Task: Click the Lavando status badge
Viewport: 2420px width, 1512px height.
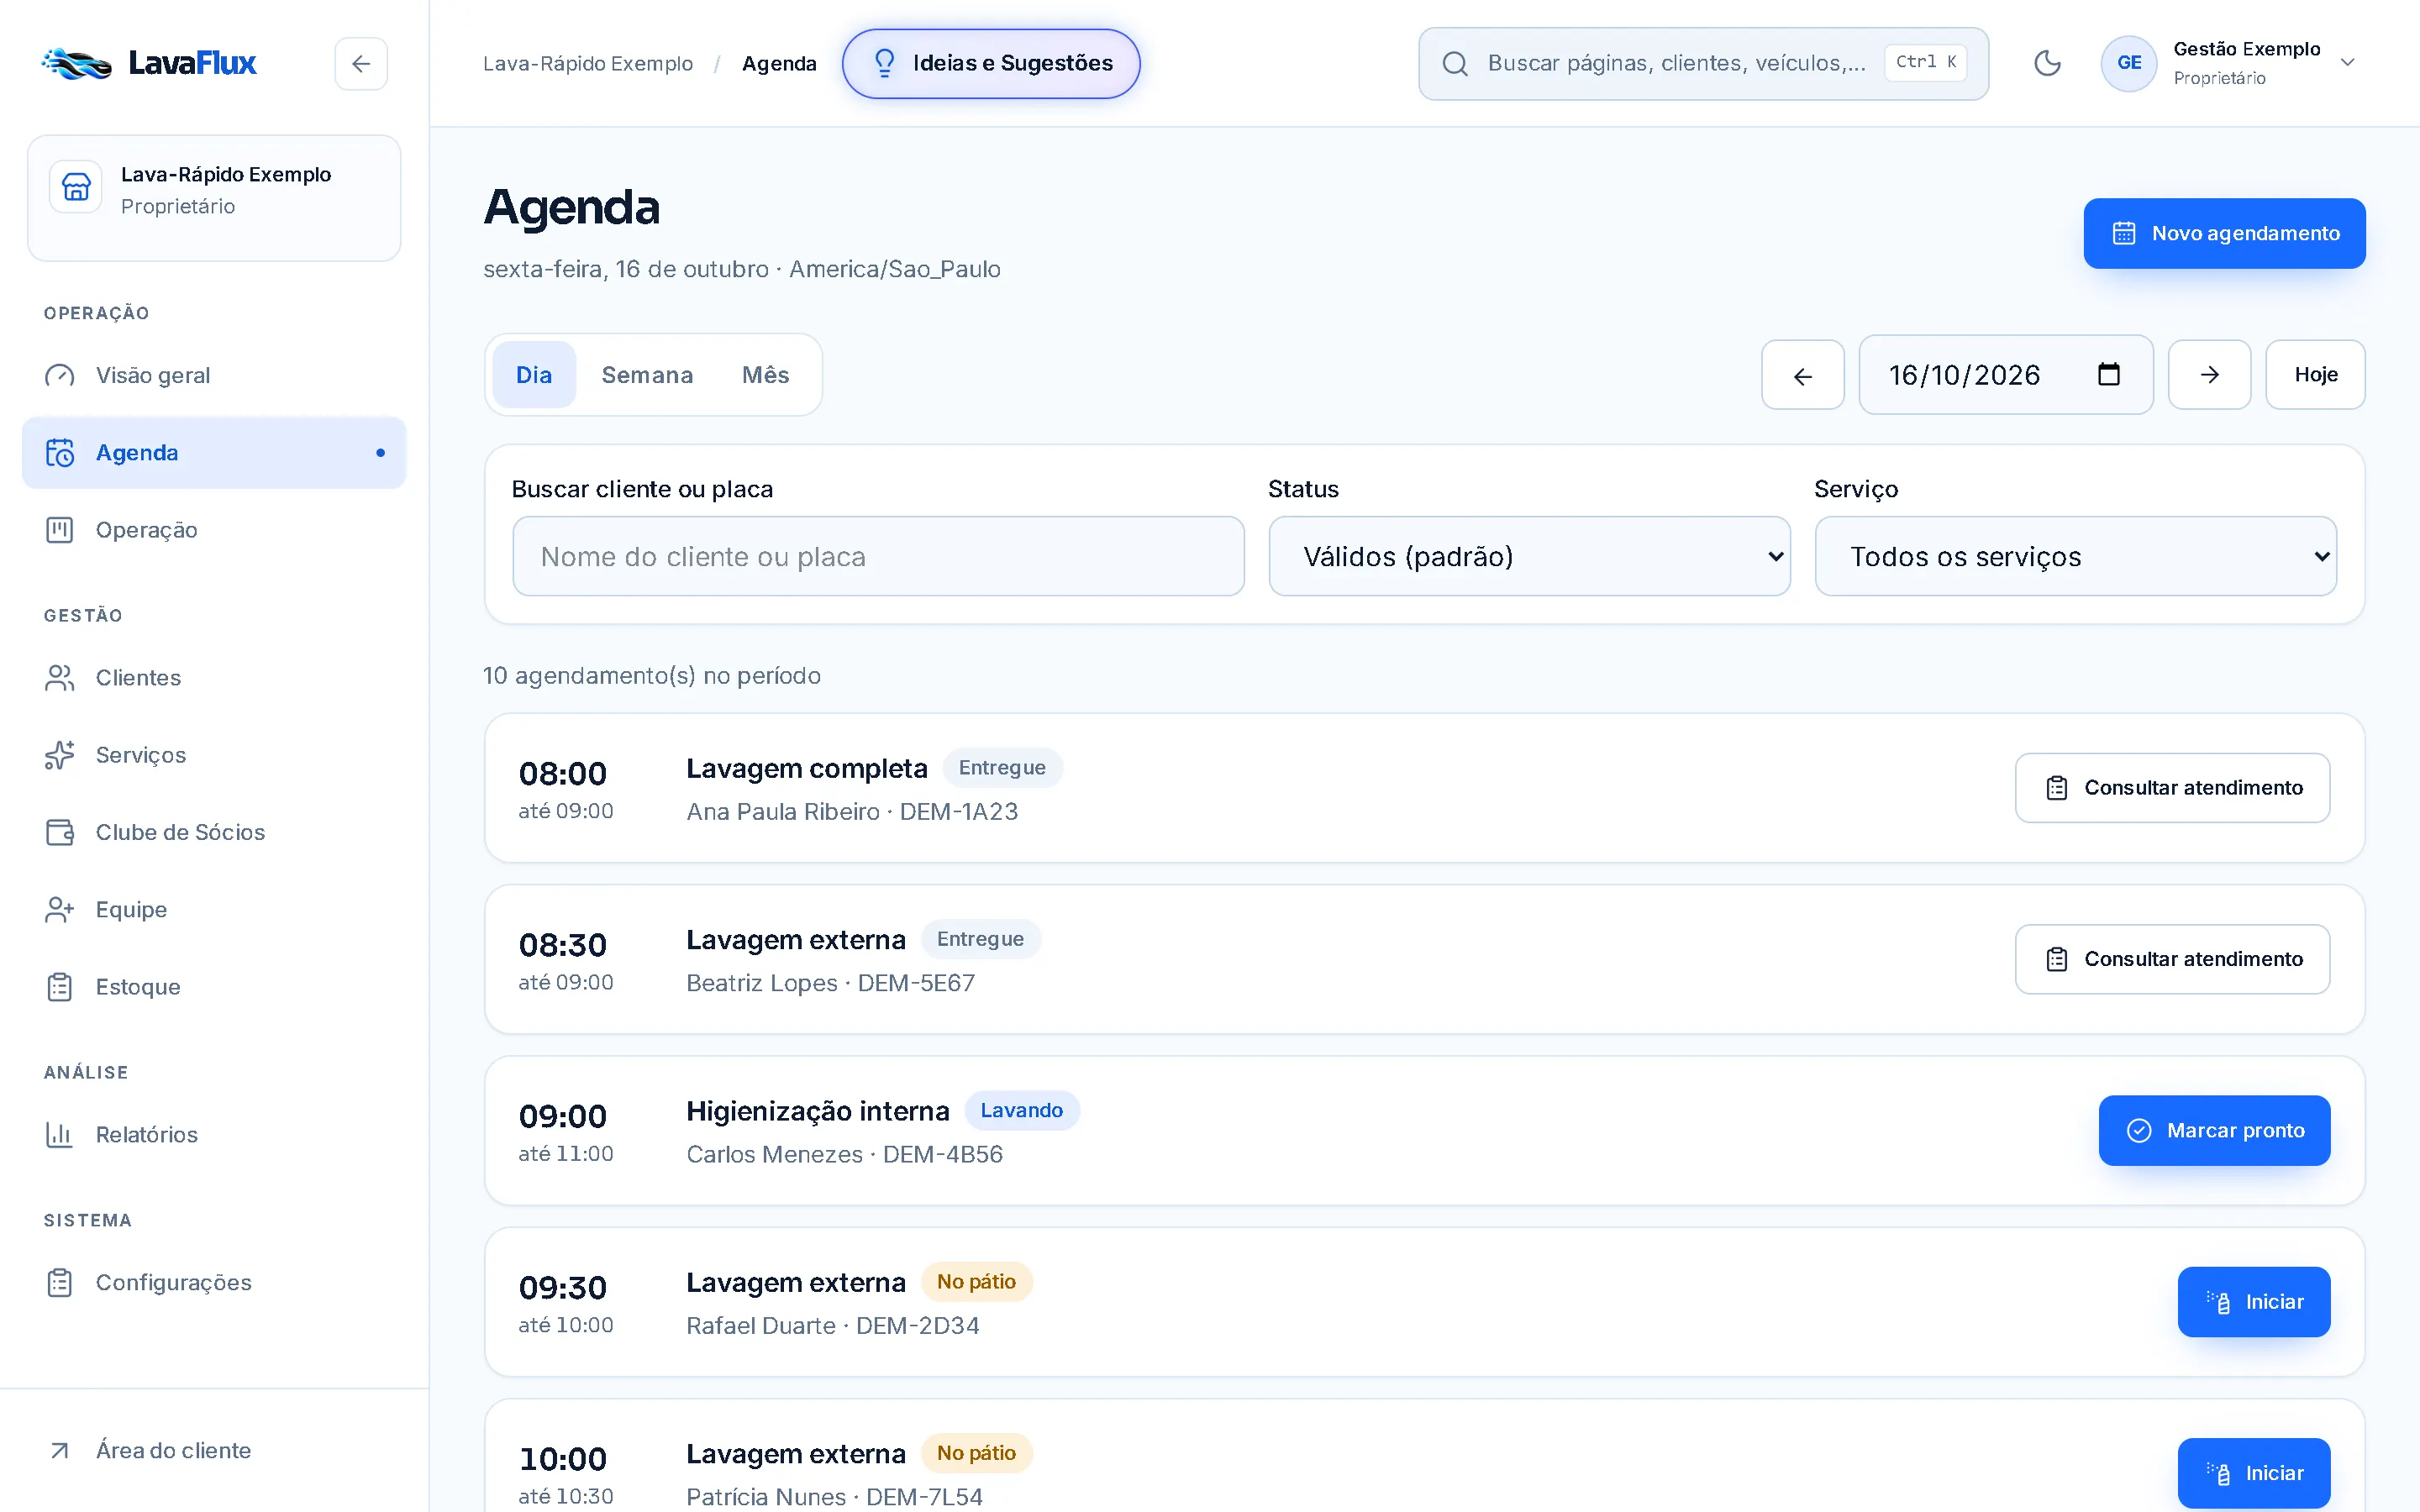Action: (1021, 1111)
